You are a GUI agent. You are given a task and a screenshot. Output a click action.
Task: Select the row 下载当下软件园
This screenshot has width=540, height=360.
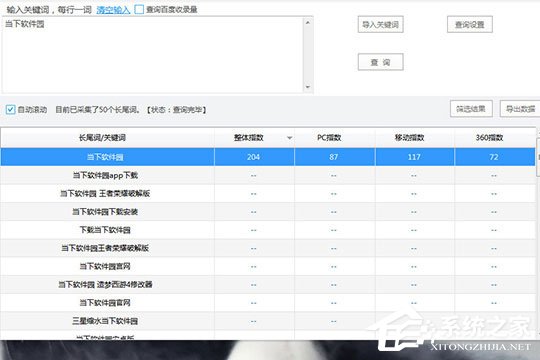pyautogui.click(x=268, y=230)
